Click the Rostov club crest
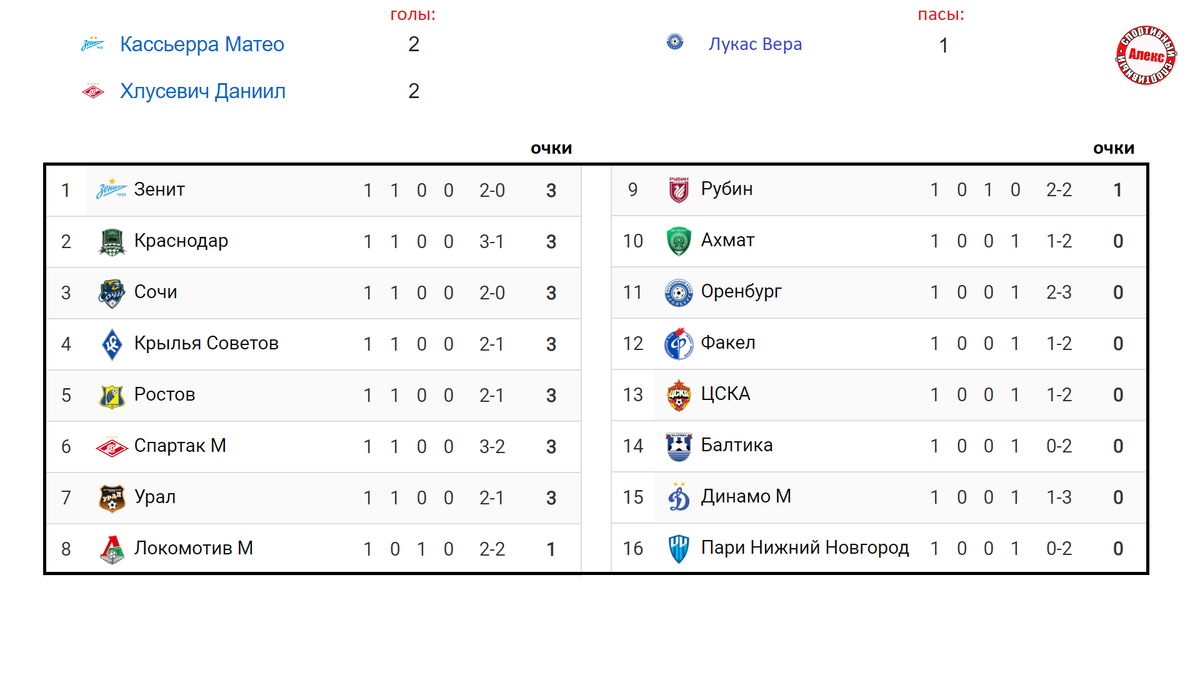1200x675 pixels. (x=112, y=396)
